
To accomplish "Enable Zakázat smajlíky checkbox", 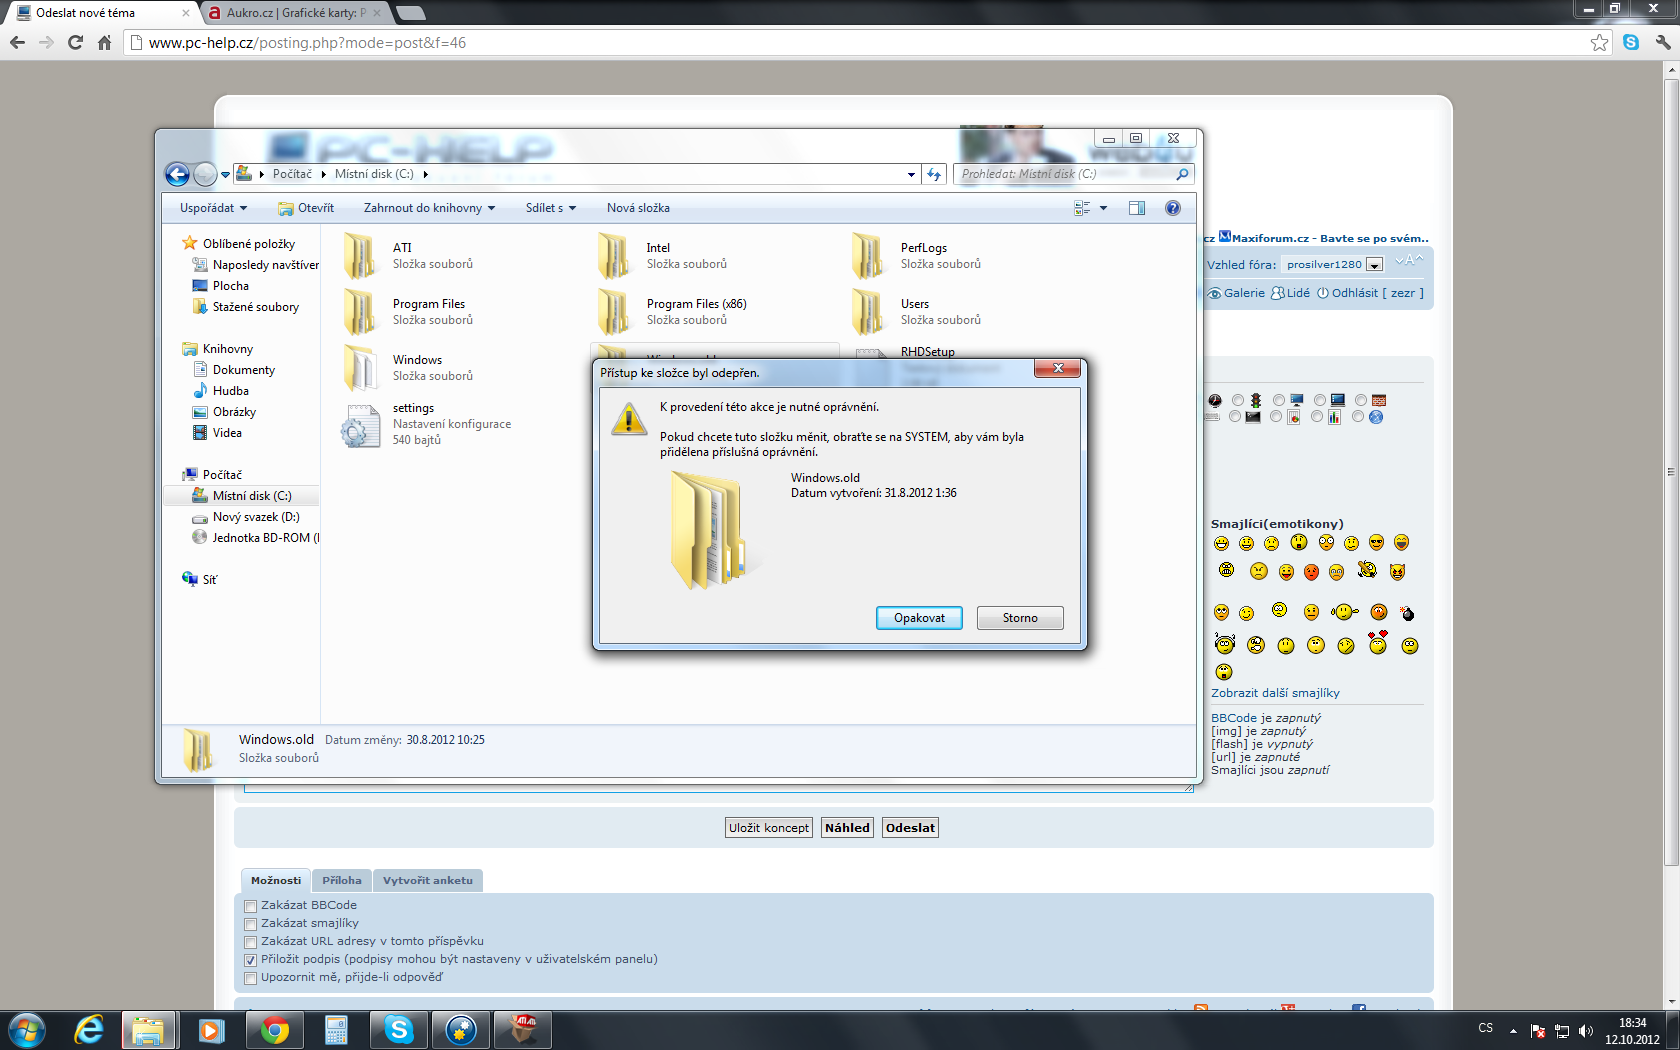I will coord(251,924).
